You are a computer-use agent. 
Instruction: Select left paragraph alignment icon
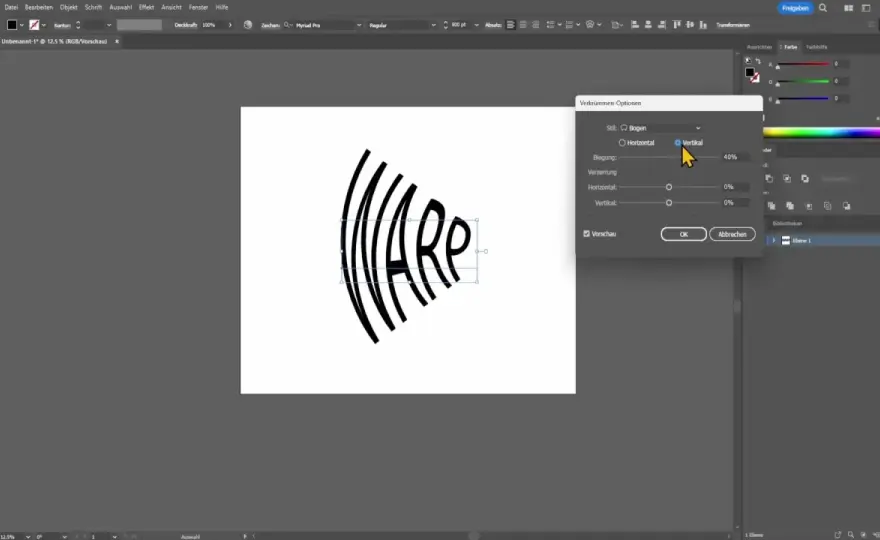point(510,25)
